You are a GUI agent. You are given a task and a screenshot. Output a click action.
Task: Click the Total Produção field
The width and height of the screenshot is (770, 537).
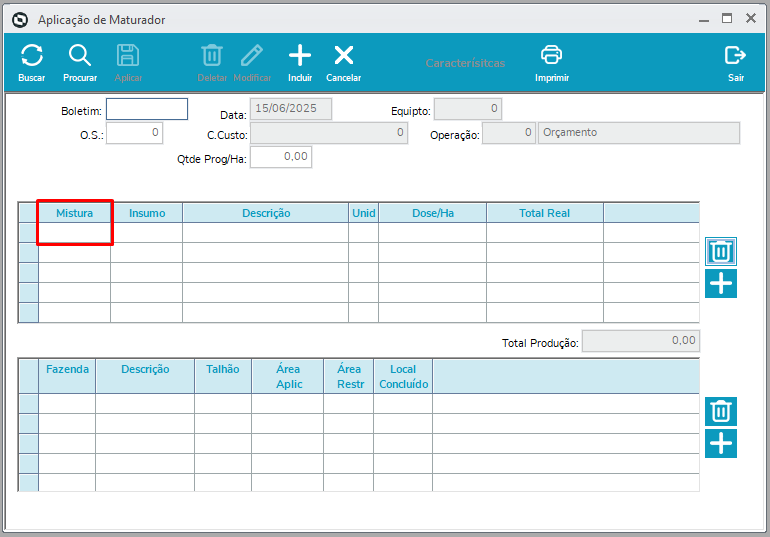click(641, 341)
